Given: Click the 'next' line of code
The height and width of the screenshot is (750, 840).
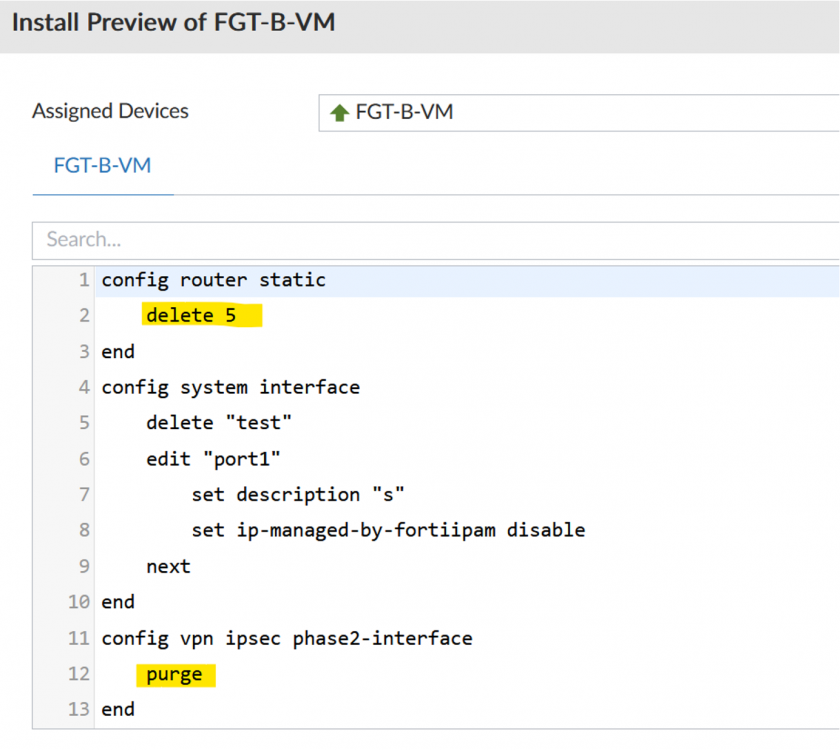Looking at the screenshot, I should coord(168,566).
